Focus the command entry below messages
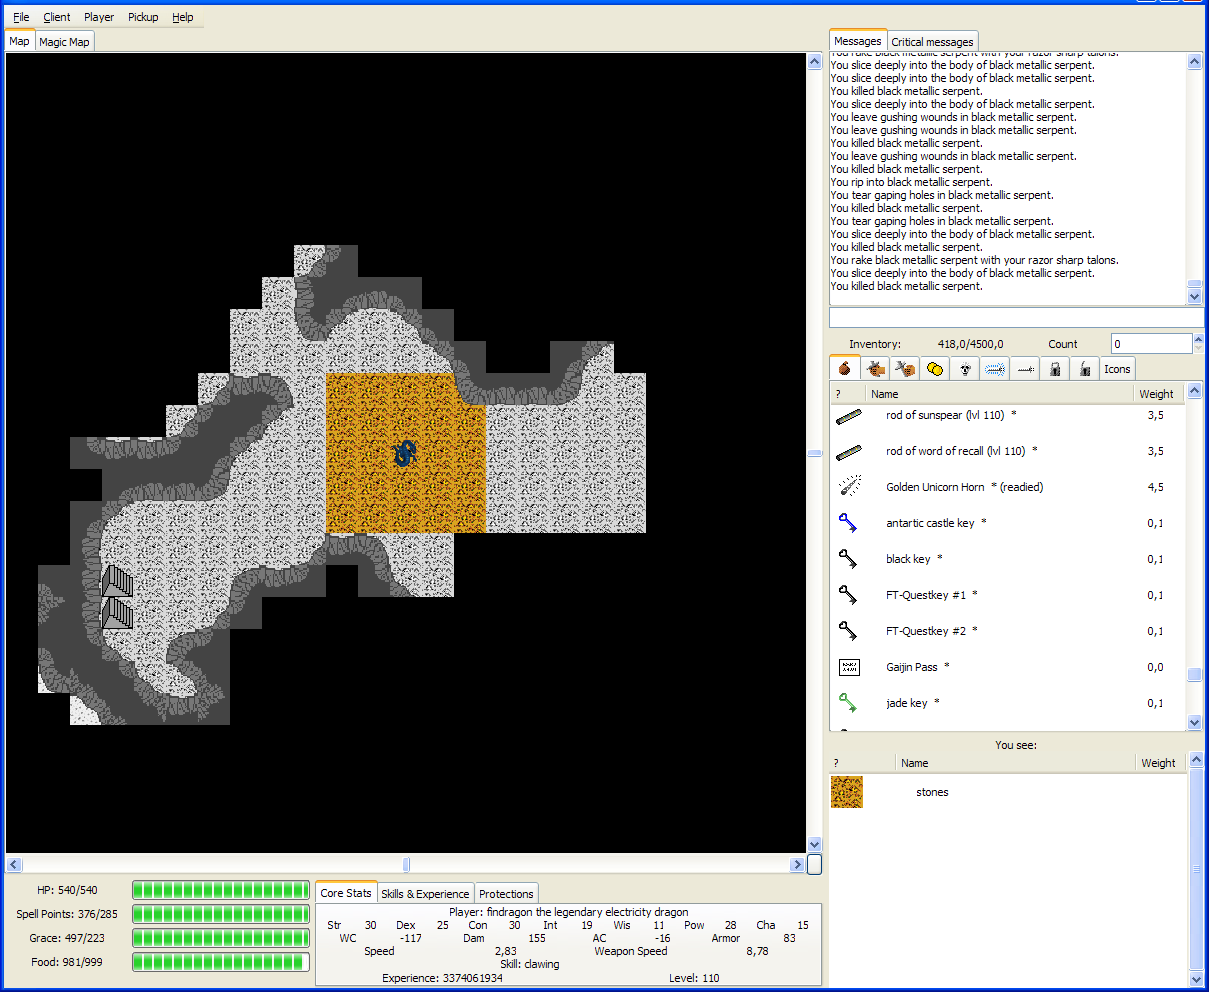Image resolution: width=1209 pixels, height=992 pixels. tap(1016, 318)
